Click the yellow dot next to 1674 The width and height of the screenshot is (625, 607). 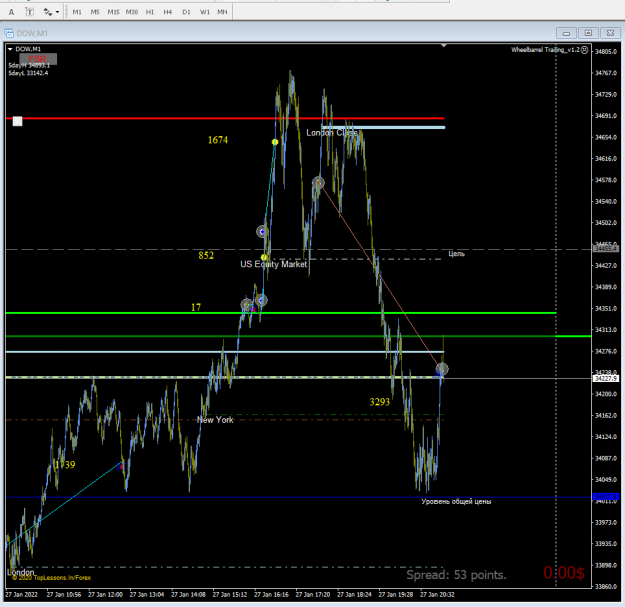pyautogui.click(x=275, y=142)
